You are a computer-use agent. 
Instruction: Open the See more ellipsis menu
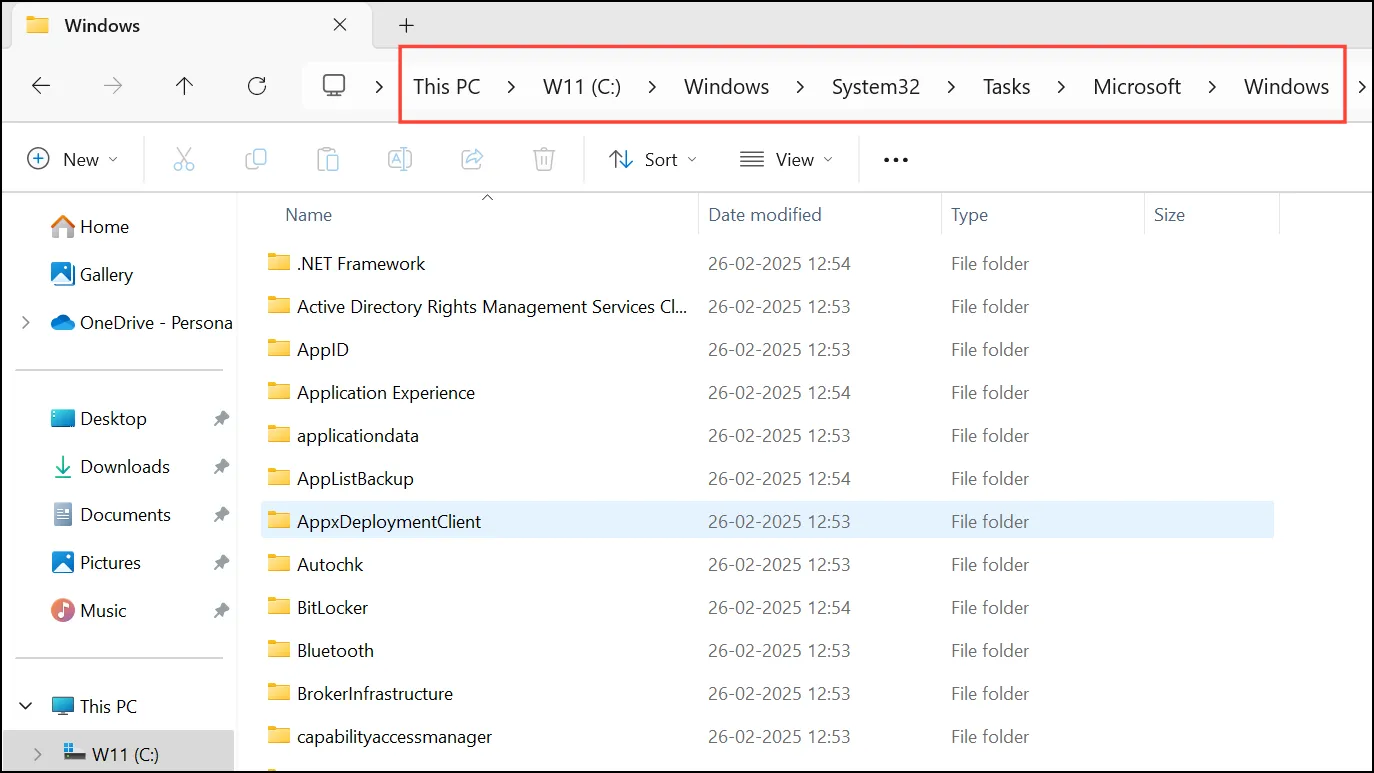pyautogui.click(x=896, y=159)
